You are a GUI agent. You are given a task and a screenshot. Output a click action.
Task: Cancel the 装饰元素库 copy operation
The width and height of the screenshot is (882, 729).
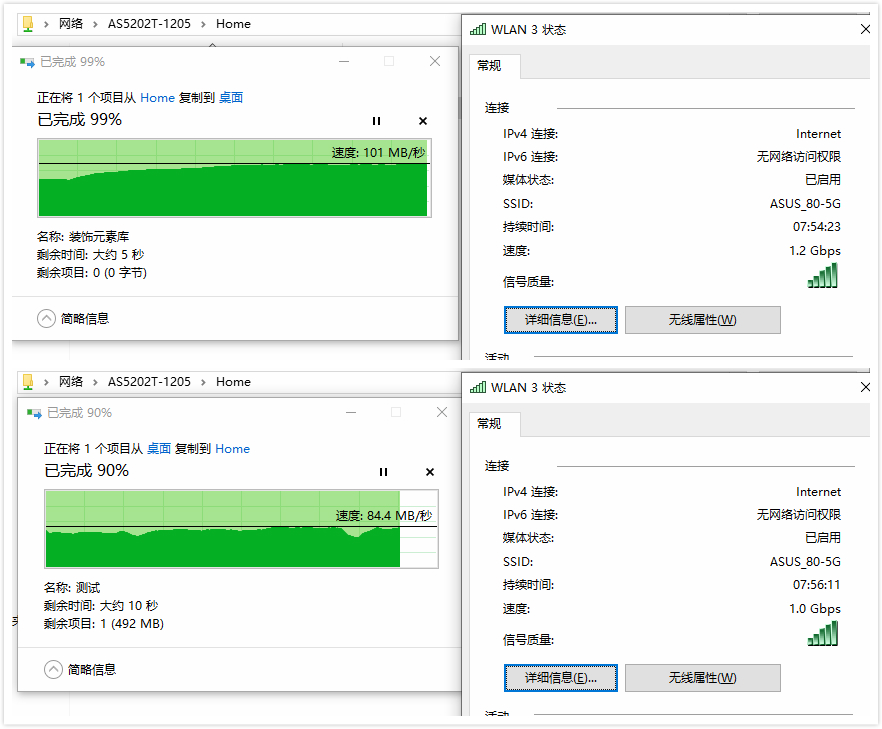(422, 120)
